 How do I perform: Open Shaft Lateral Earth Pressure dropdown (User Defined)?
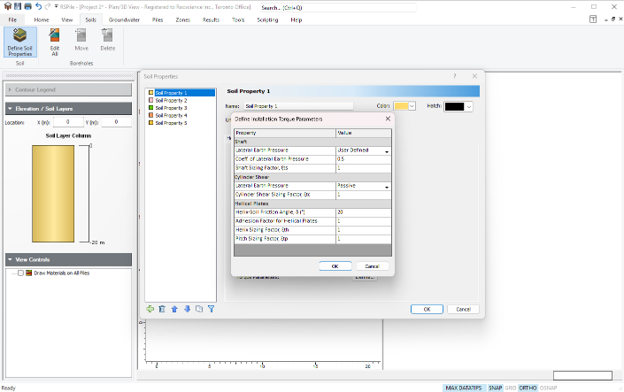(x=386, y=151)
